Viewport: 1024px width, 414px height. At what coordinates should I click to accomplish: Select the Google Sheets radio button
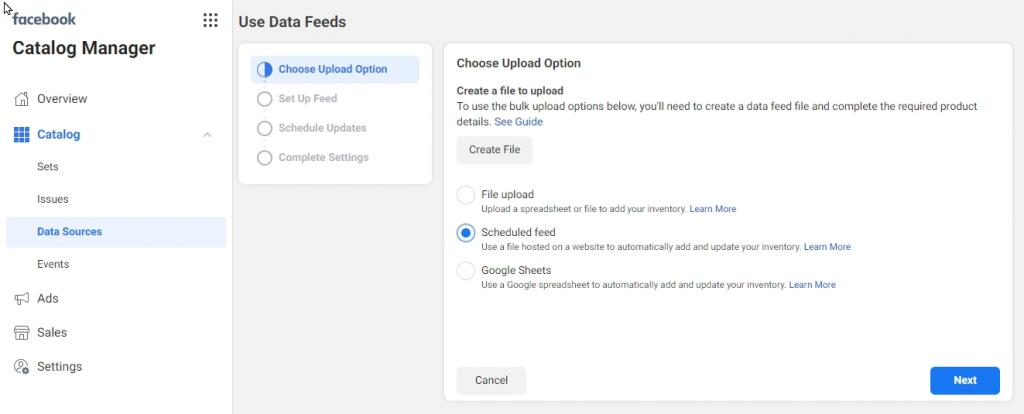(466, 271)
